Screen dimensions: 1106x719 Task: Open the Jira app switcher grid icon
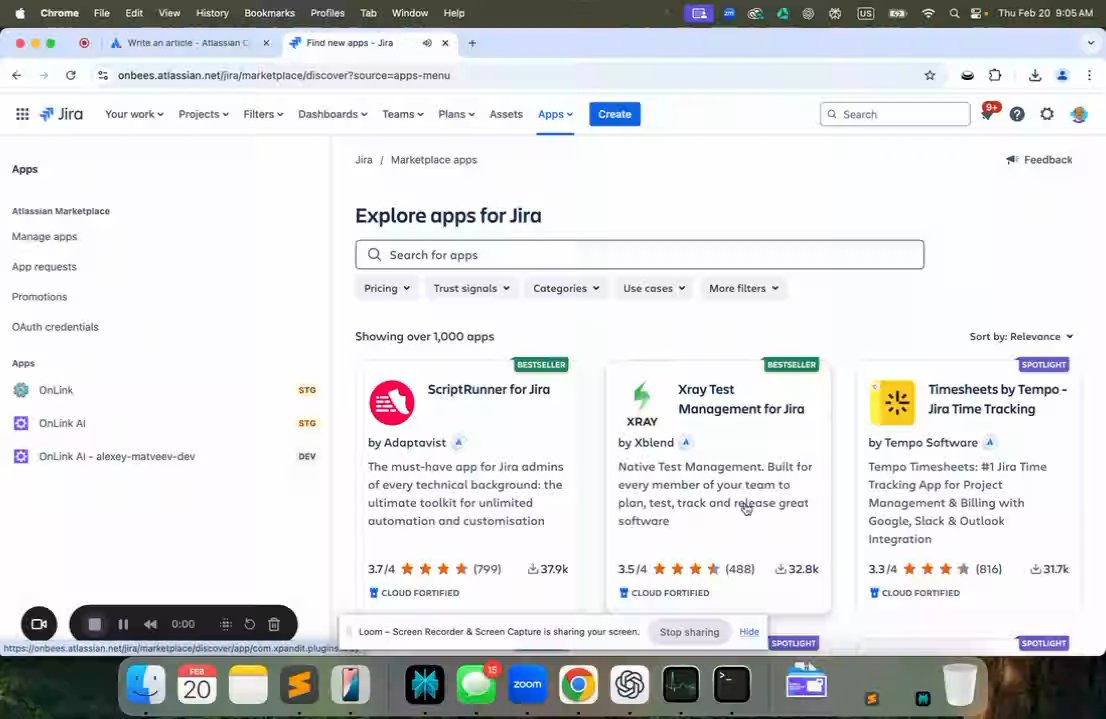tap(23, 114)
